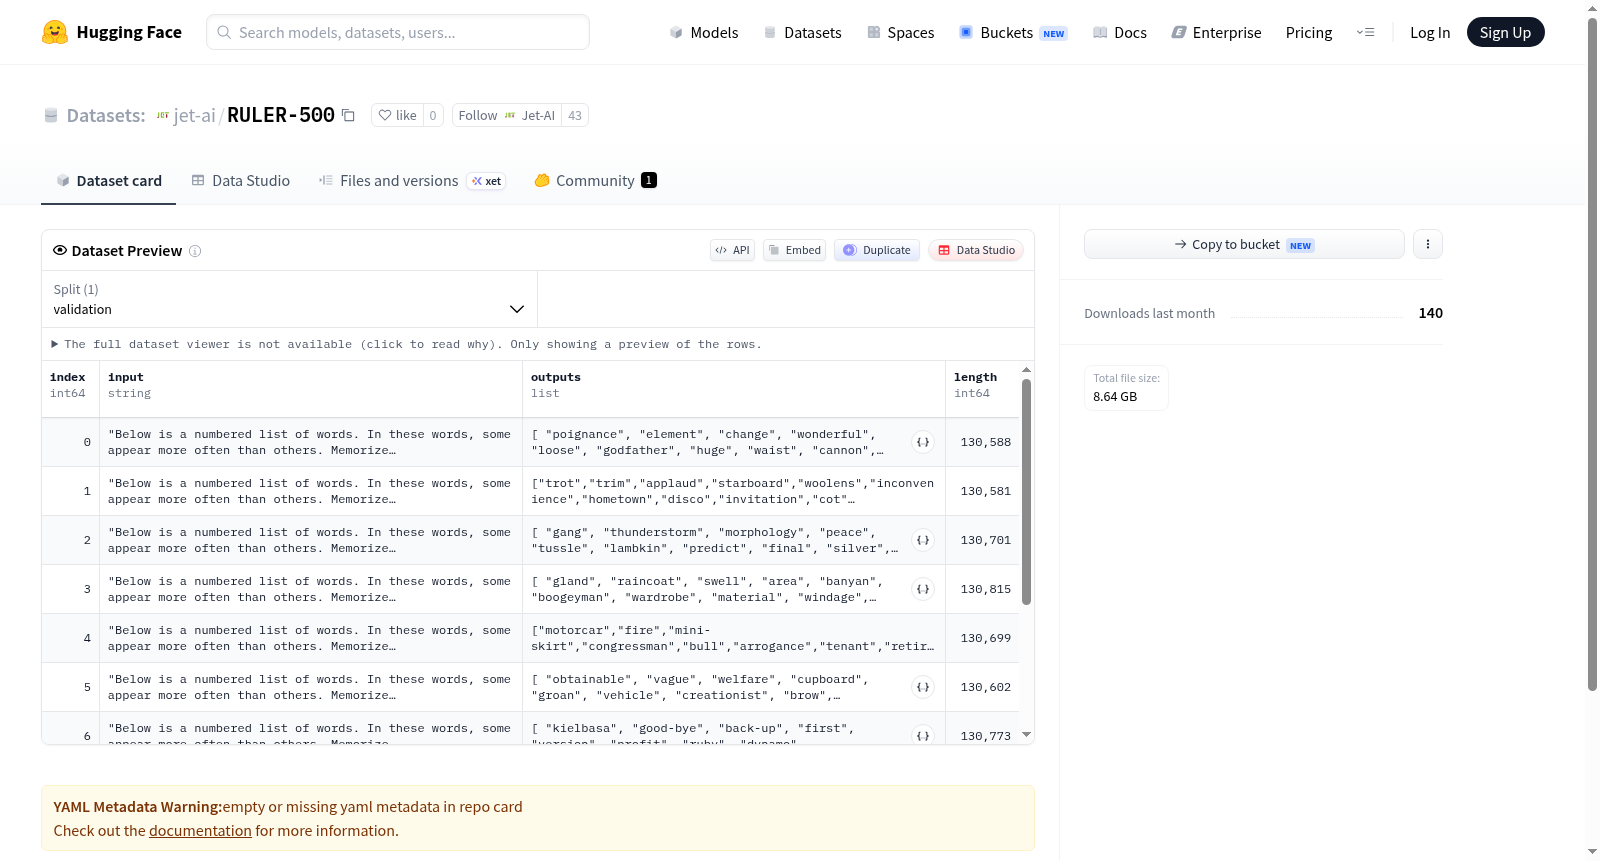Viewport: 1600px width, 861px height.
Task: Duplicate the dataset
Action: pos(877,250)
